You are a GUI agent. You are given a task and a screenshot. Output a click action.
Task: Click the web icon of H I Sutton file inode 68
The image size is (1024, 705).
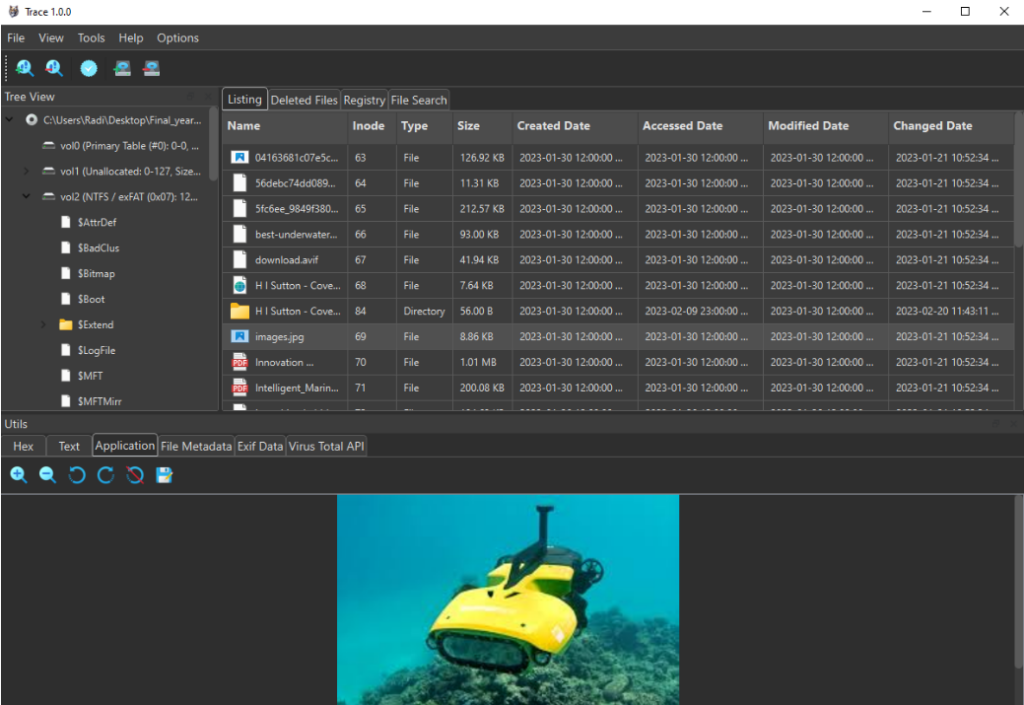[240, 285]
